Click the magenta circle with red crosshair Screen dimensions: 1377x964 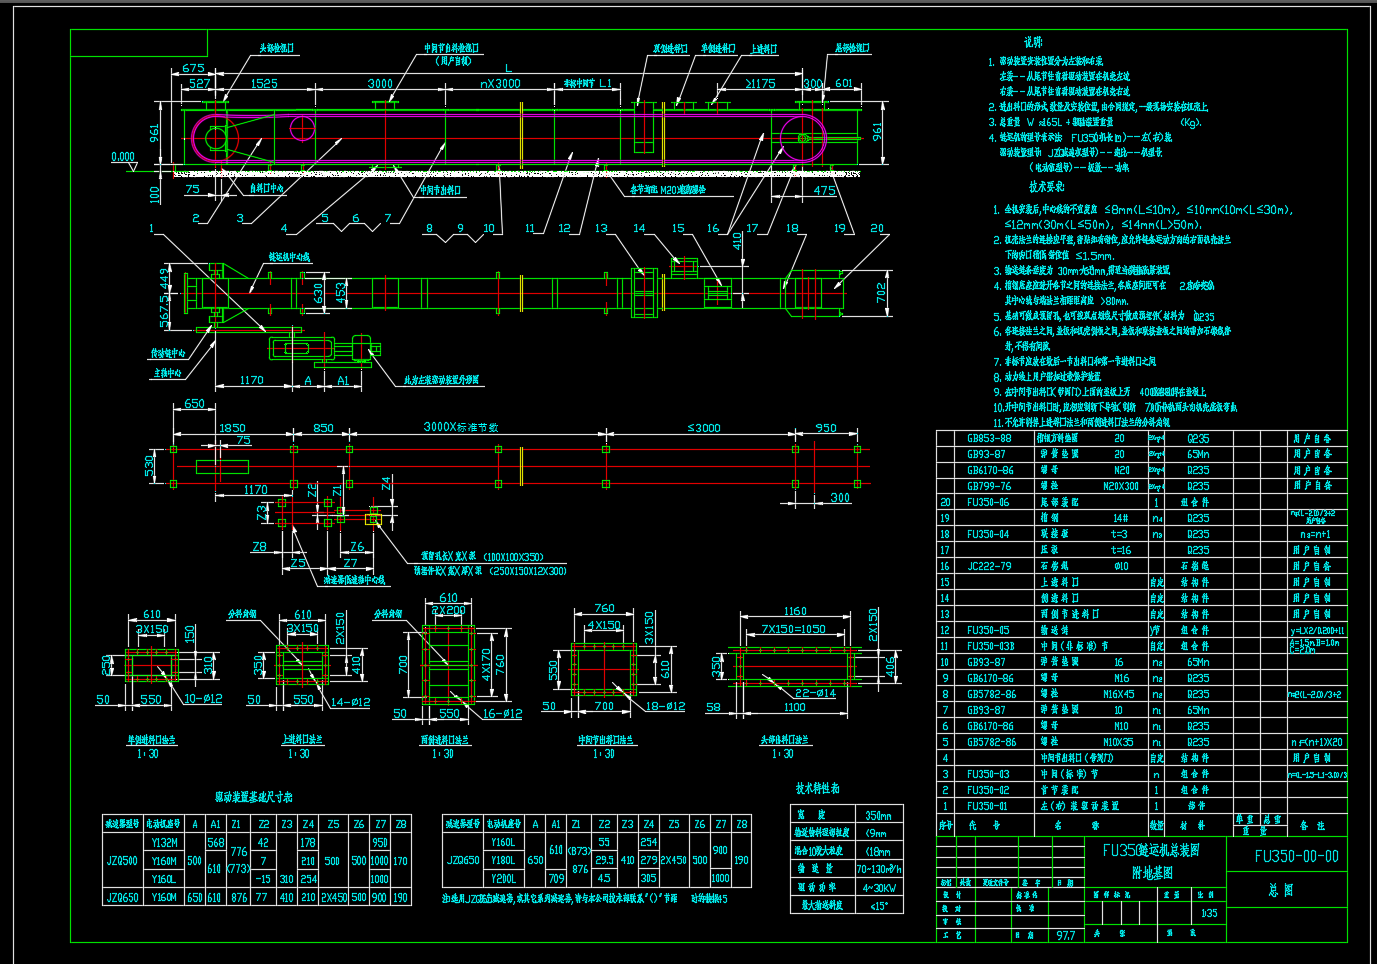point(302,128)
